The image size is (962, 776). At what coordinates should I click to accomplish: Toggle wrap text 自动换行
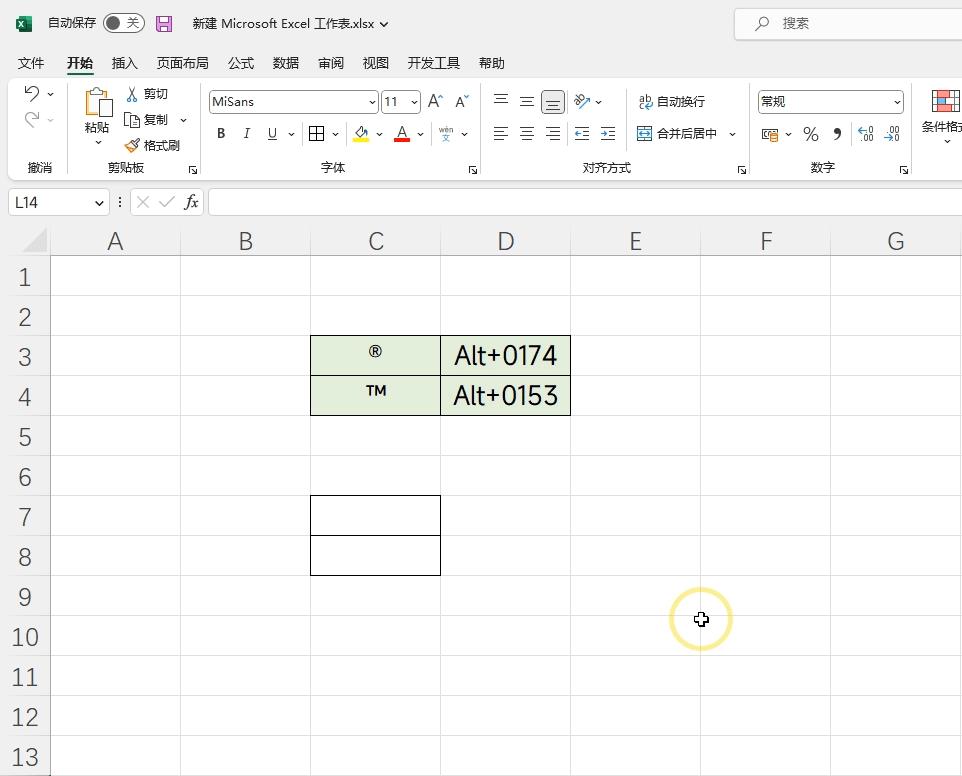672,102
